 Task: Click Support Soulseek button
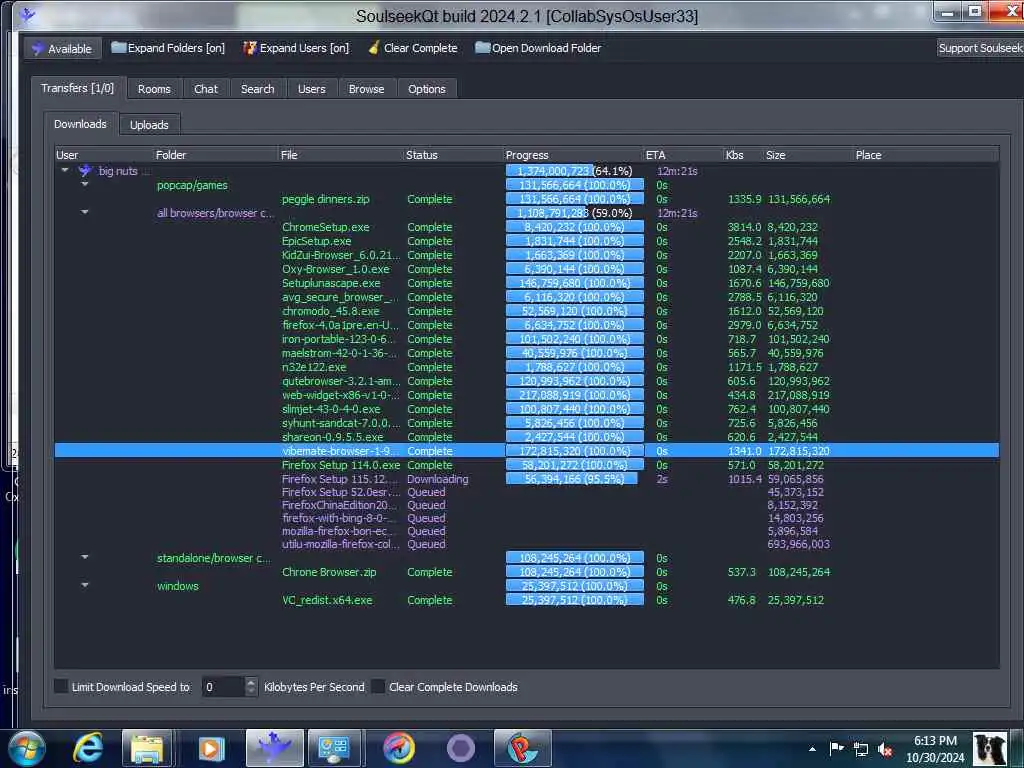(x=980, y=48)
